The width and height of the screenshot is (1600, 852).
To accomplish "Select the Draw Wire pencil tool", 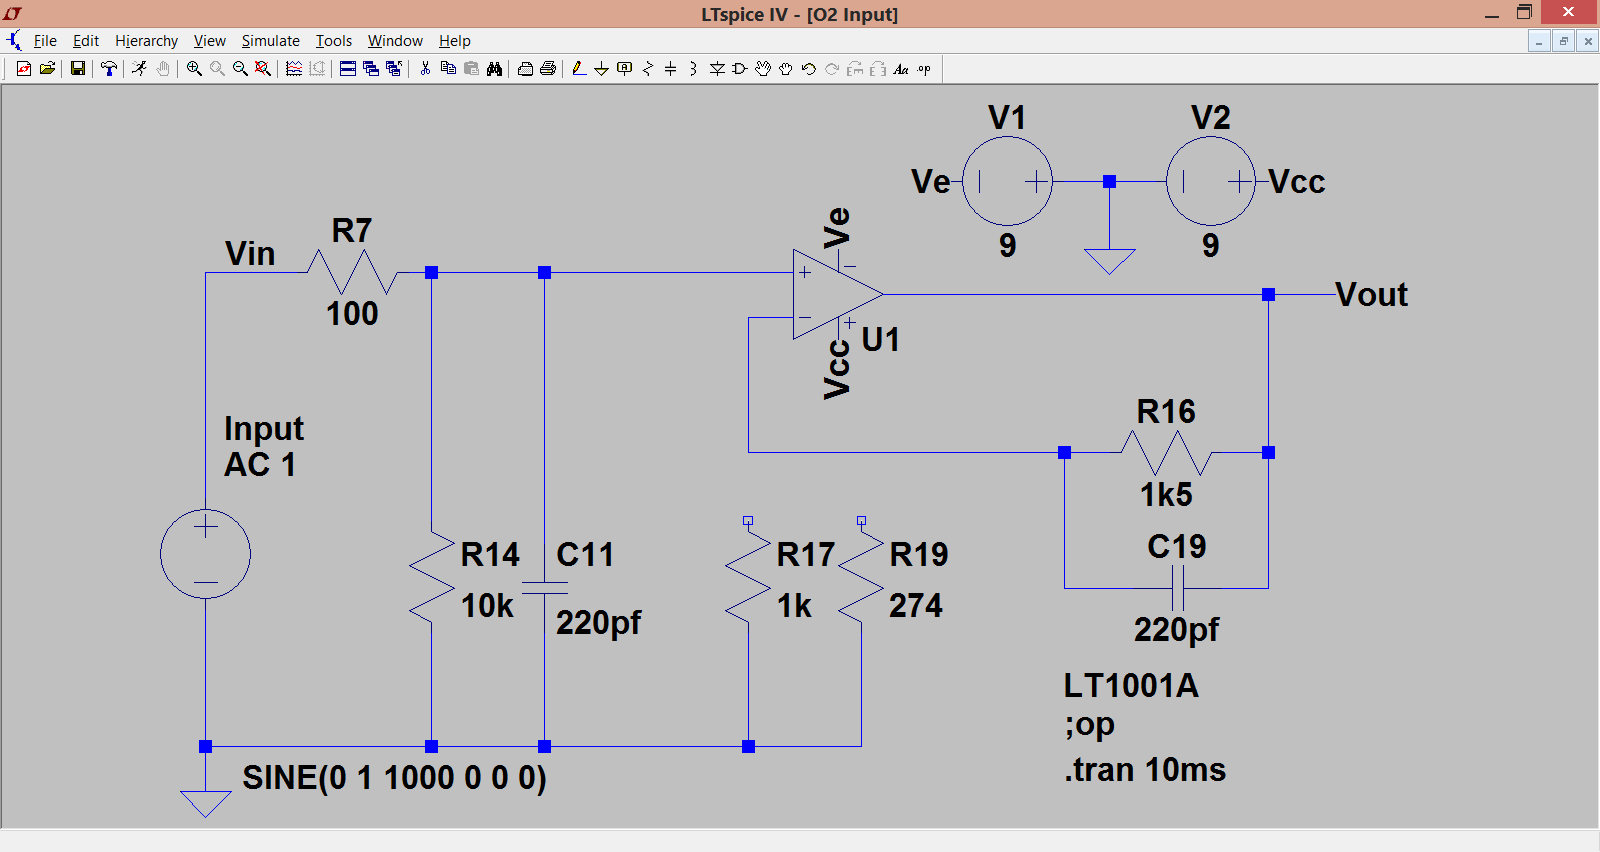I will click(579, 68).
